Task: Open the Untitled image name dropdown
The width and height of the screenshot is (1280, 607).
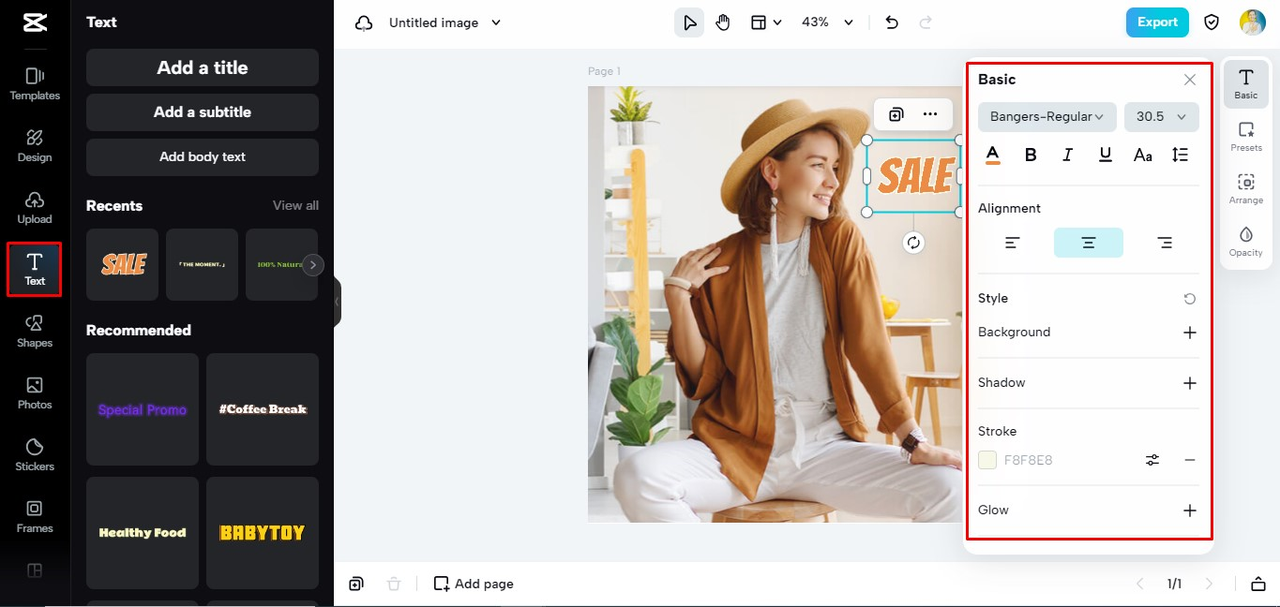Action: (446, 22)
